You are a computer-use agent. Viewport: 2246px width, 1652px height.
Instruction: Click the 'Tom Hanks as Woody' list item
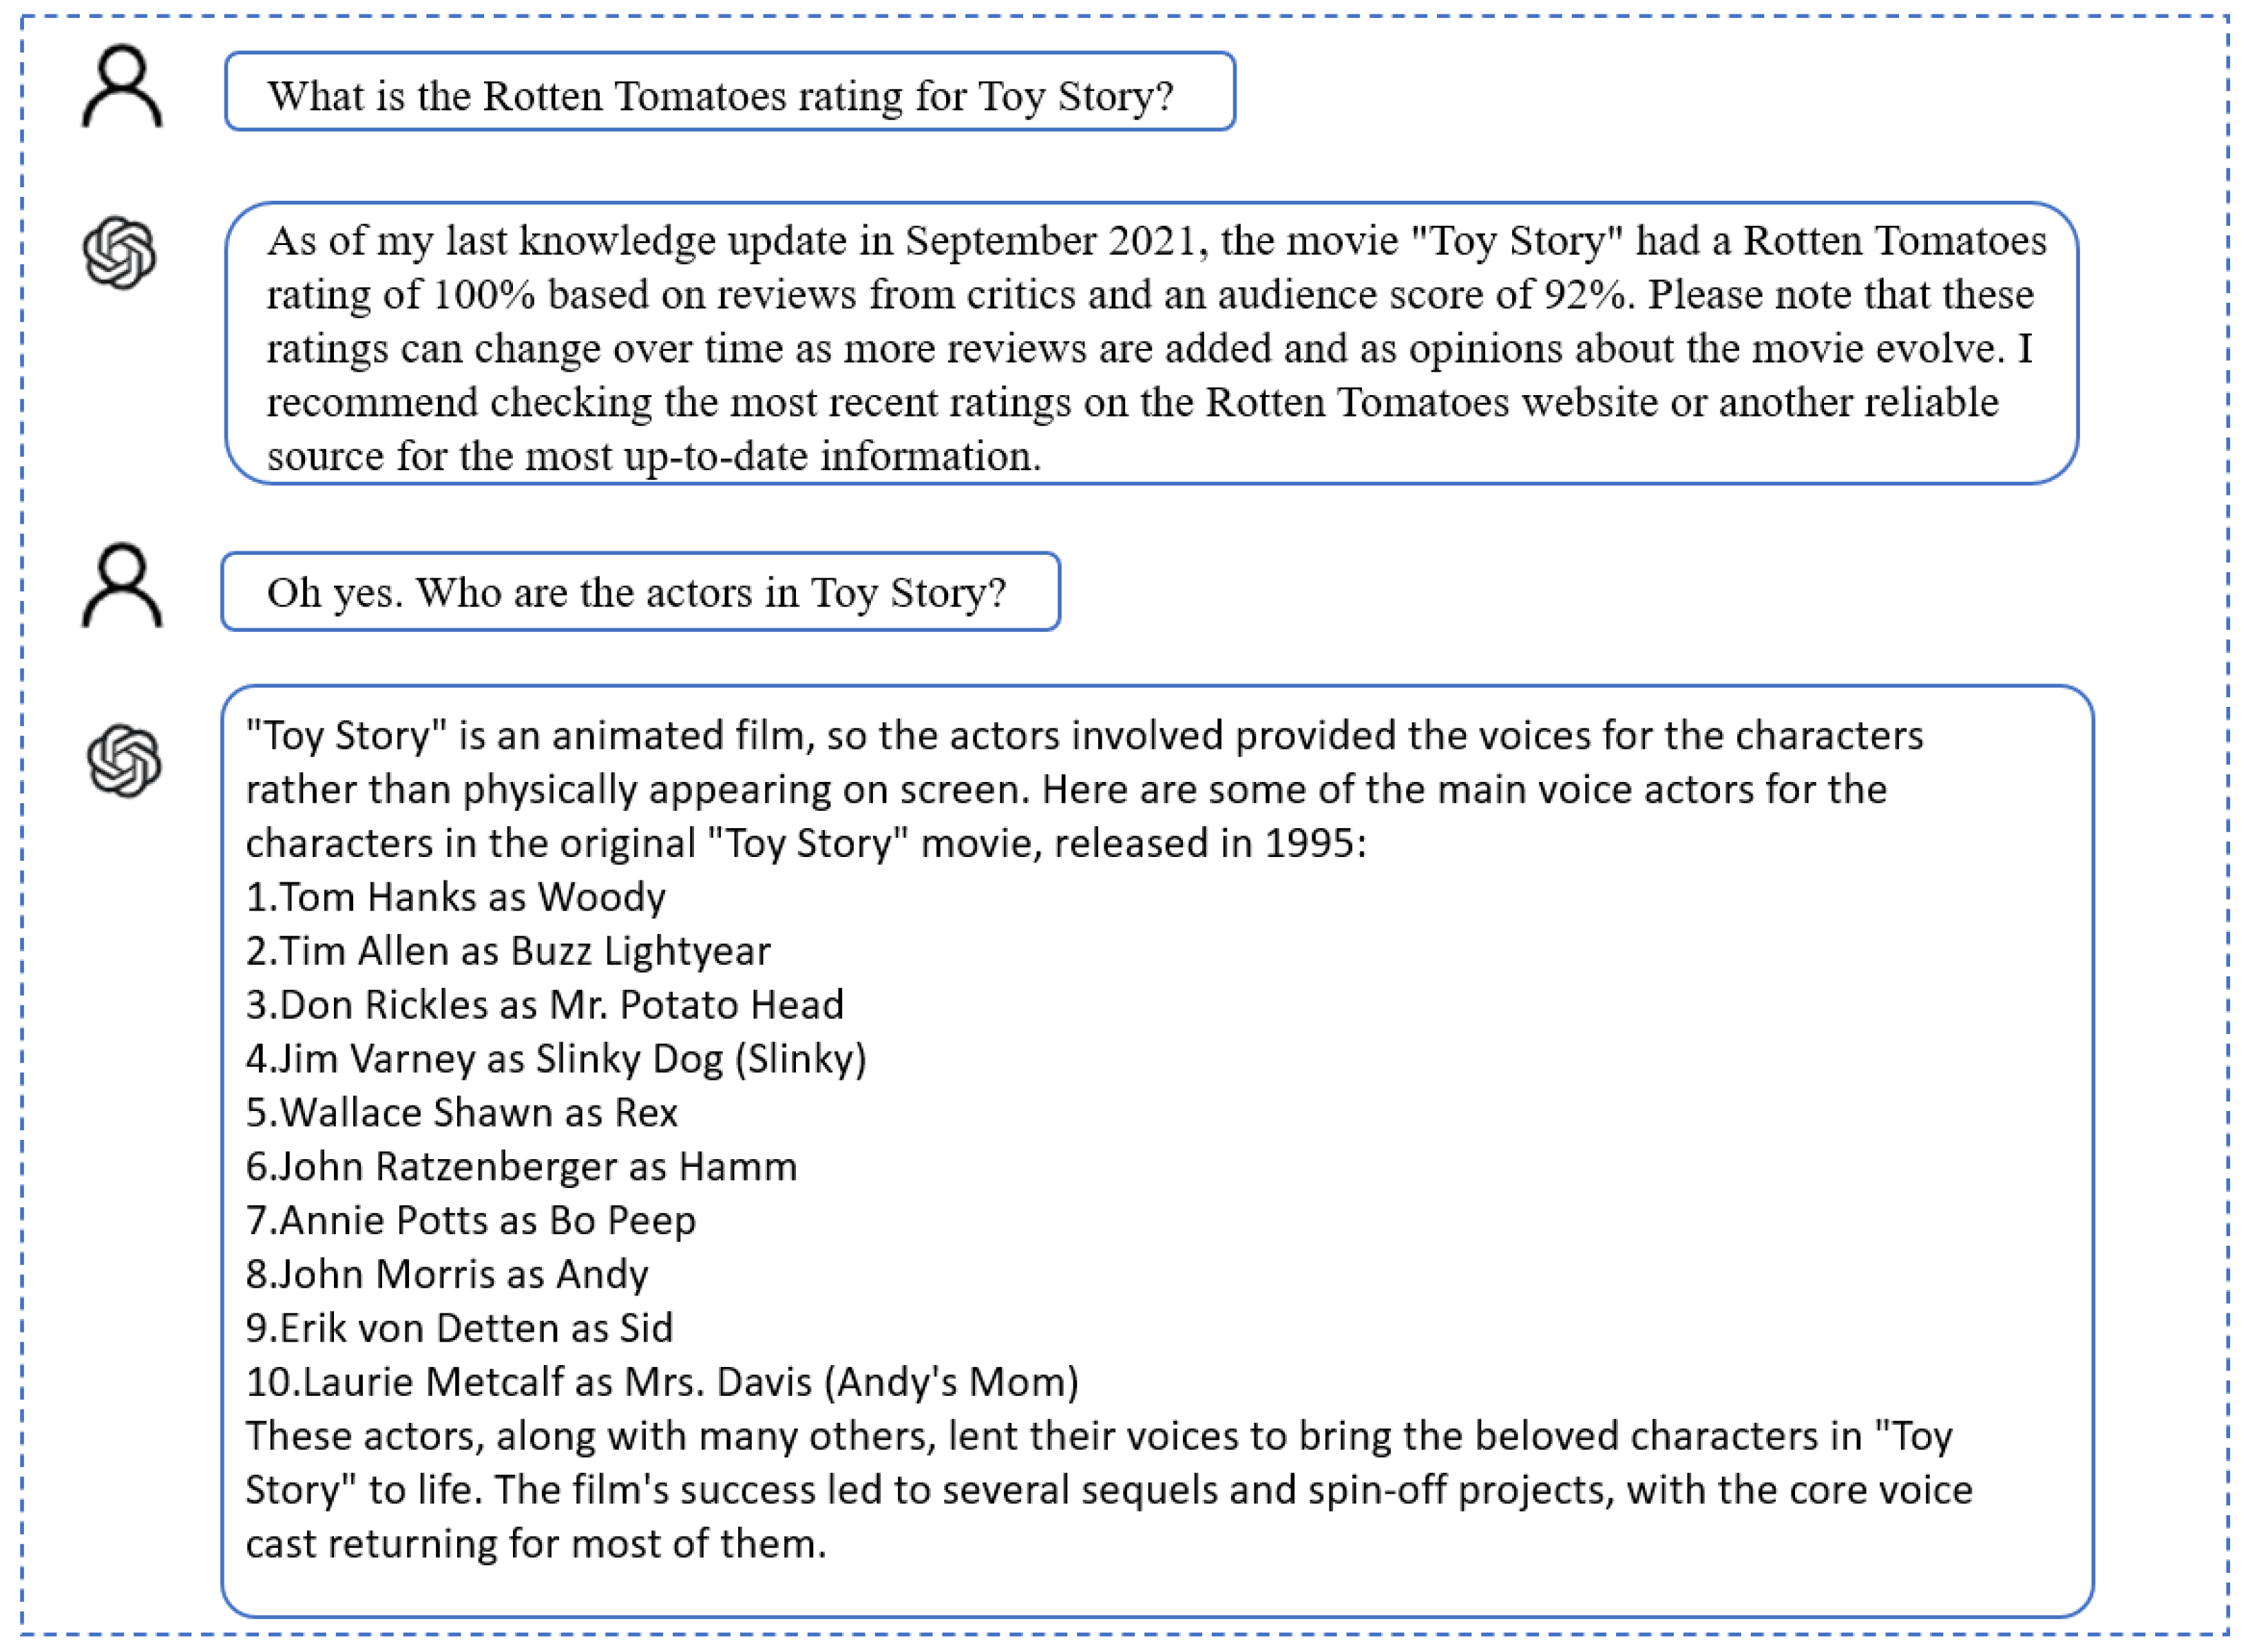coord(456,897)
